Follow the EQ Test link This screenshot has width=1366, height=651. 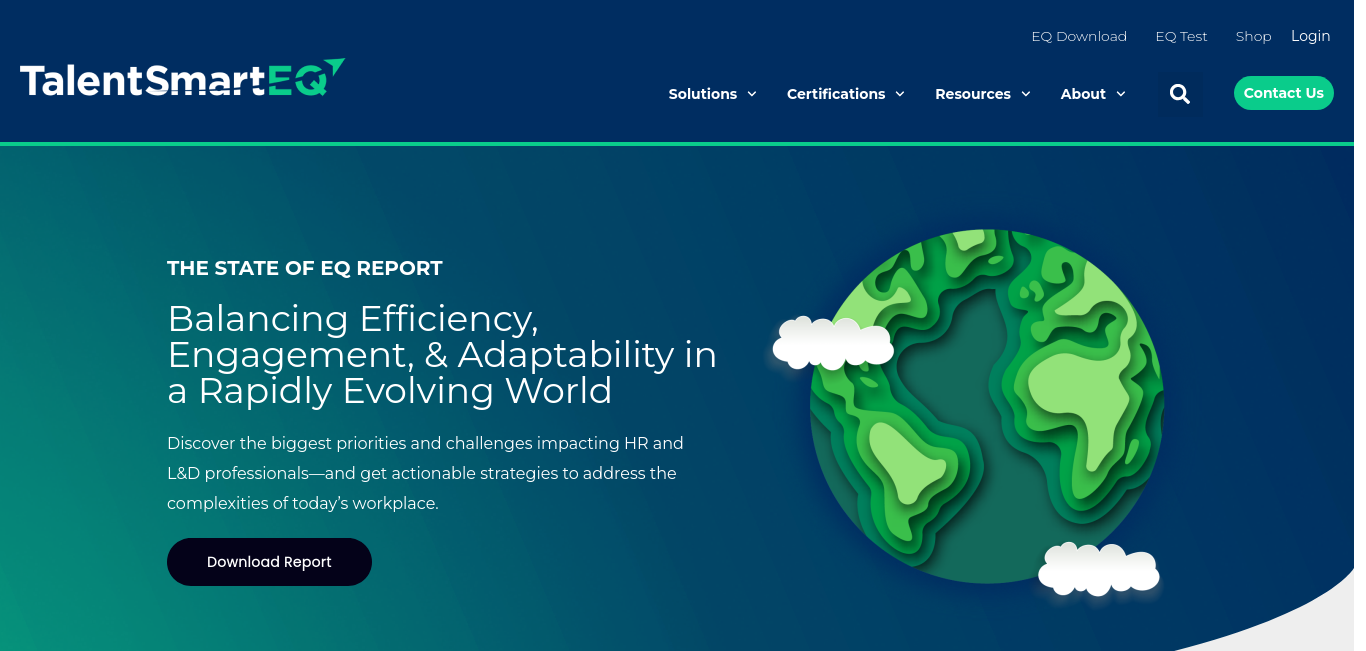point(1181,36)
